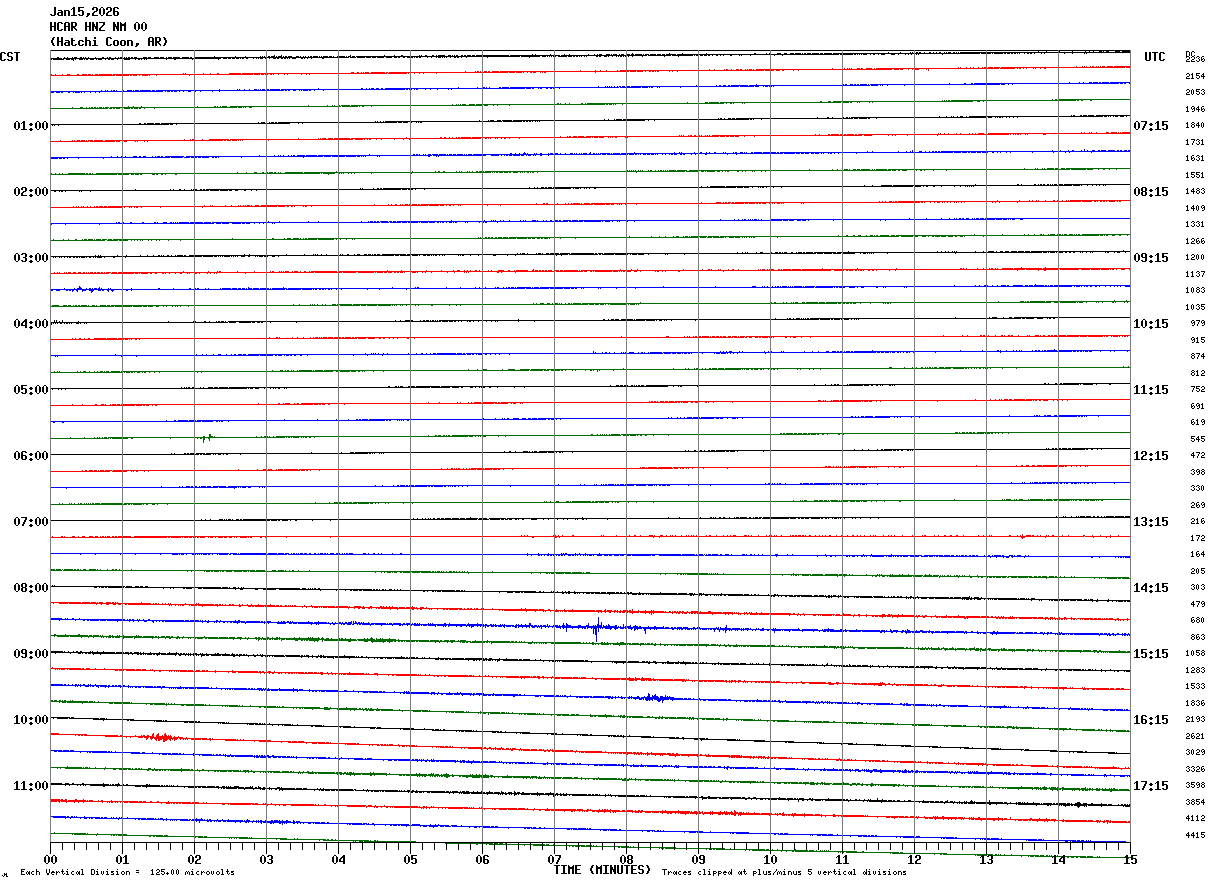Image resolution: width=1210 pixels, height=886 pixels.
Task: Select DC value 1840
Action: [1195, 126]
